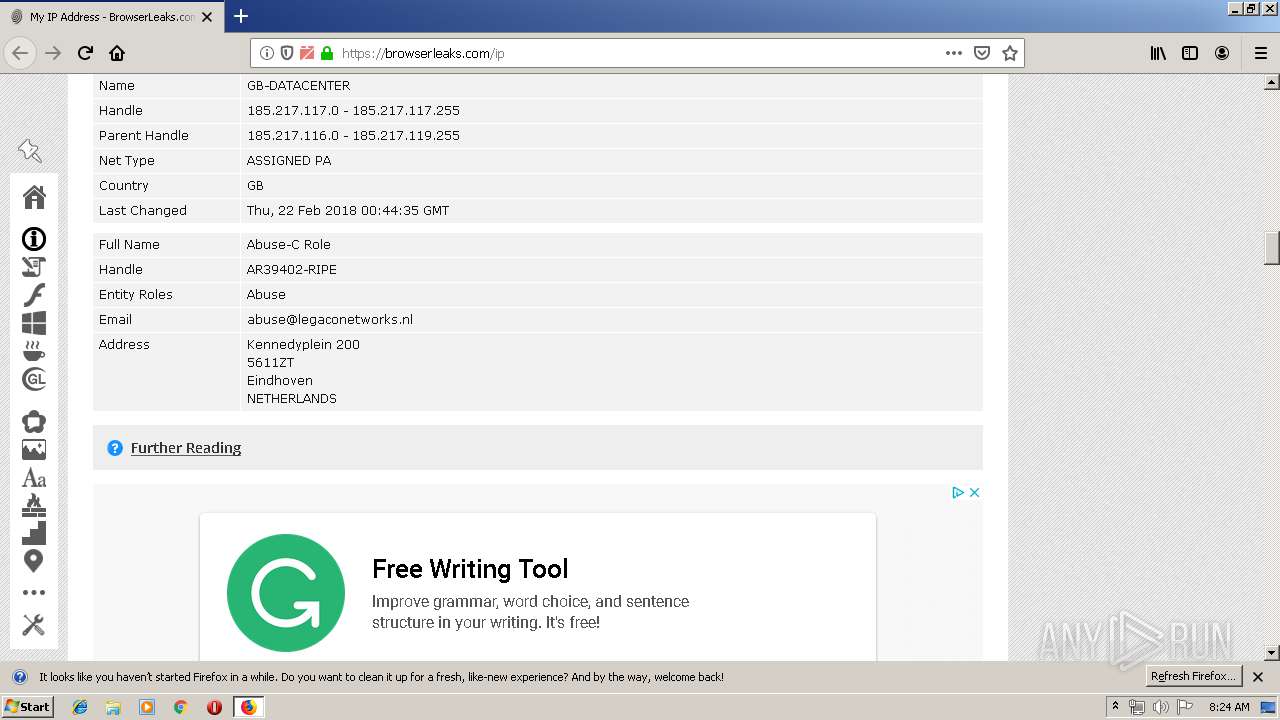Screen dimensions: 1280x720
Task: Click the scrollbar up arrow
Action: (1272, 82)
